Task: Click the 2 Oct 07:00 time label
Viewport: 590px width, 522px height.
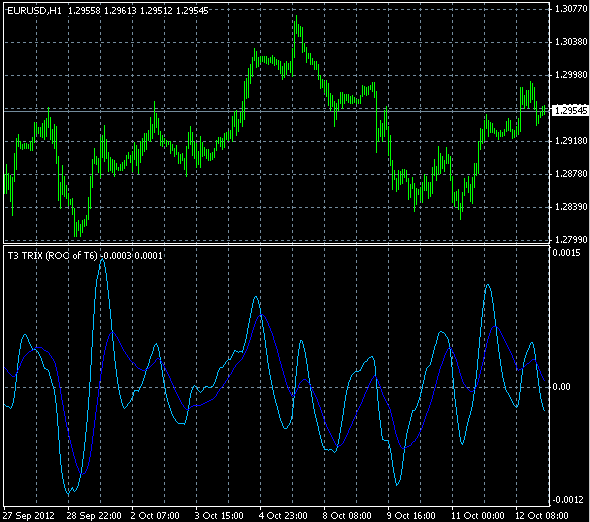Action: click(x=155, y=516)
